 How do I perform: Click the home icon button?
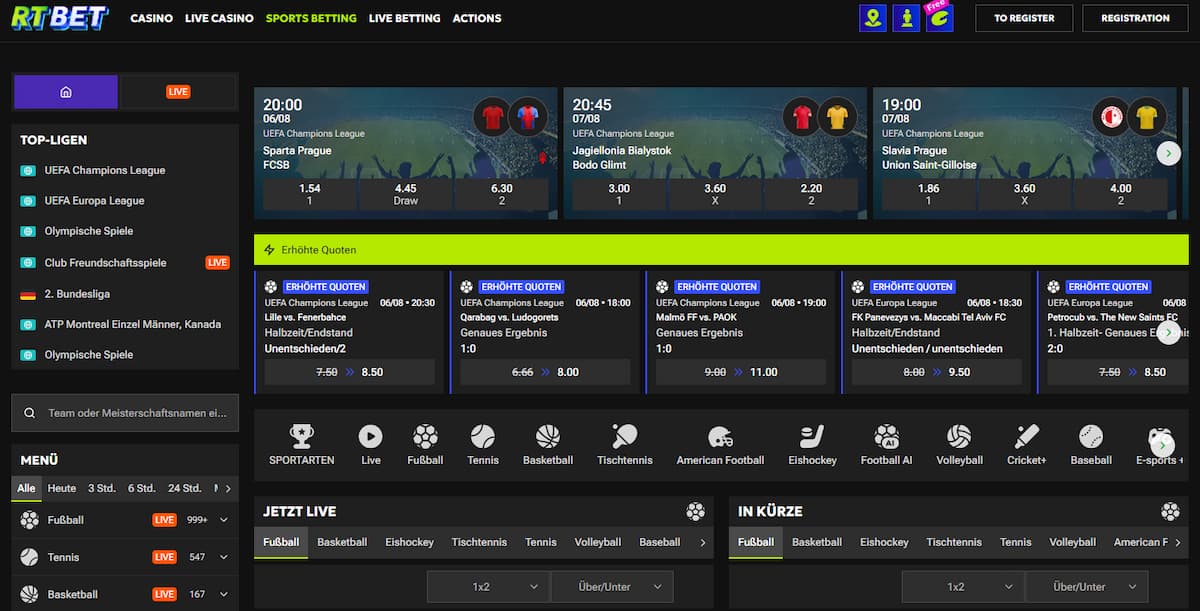pyautogui.click(x=66, y=92)
